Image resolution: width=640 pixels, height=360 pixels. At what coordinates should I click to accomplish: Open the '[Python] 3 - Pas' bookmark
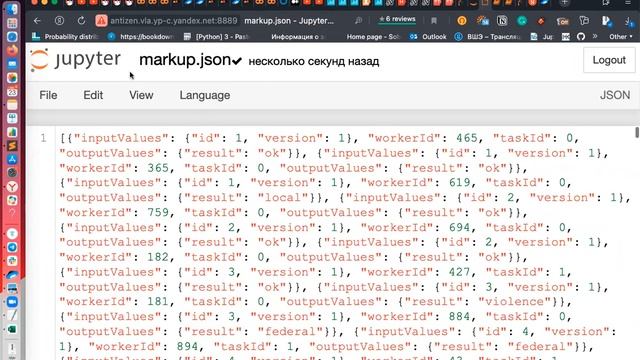click(216, 37)
